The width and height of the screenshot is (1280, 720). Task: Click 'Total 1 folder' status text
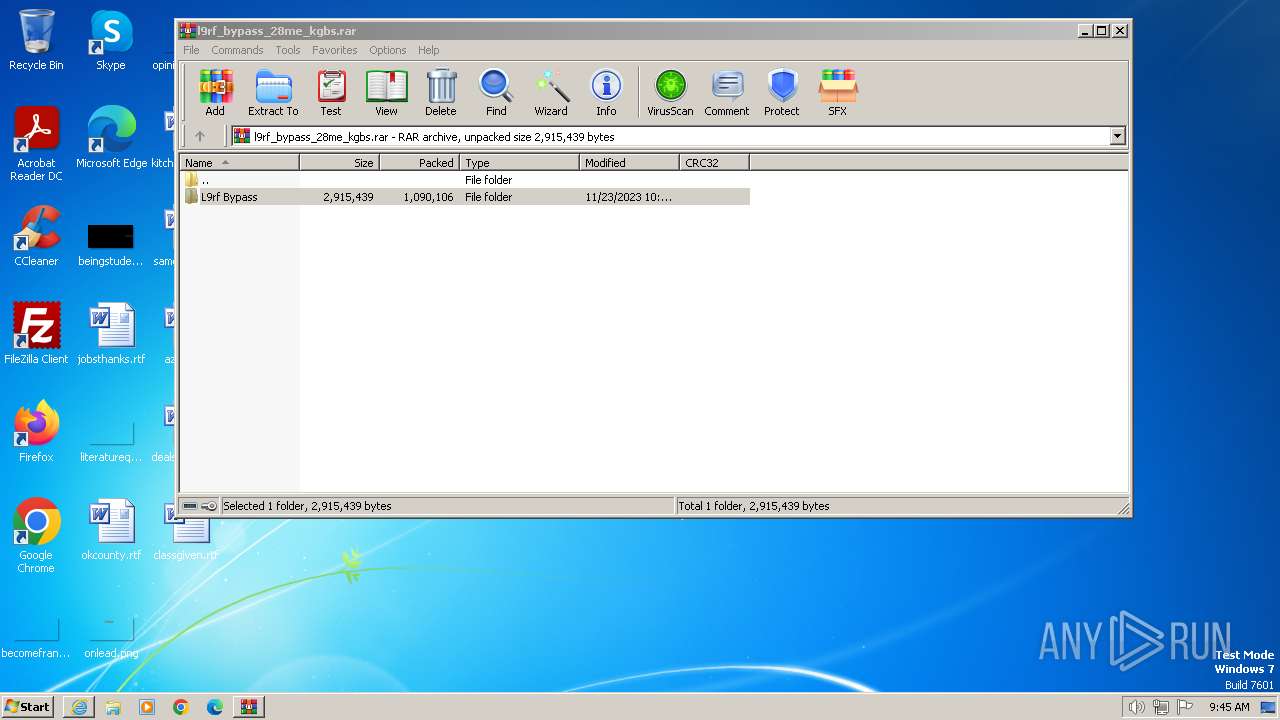(753, 506)
